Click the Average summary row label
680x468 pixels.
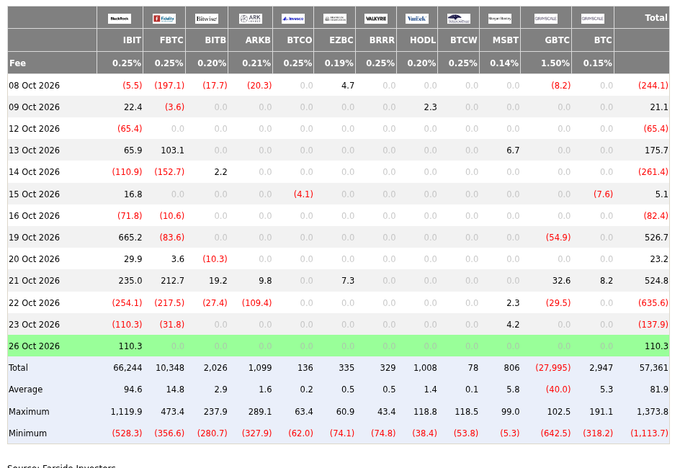coord(26,389)
